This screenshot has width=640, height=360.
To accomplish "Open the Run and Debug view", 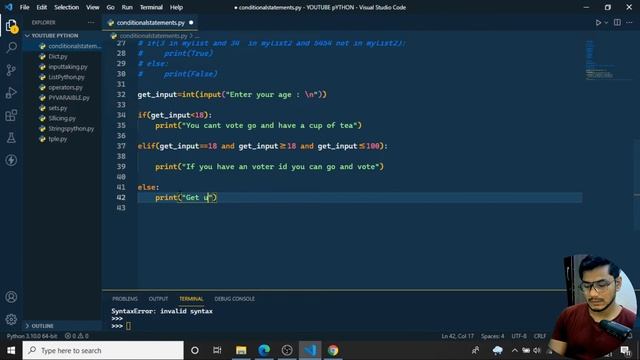I will click(x=11, y=93).
